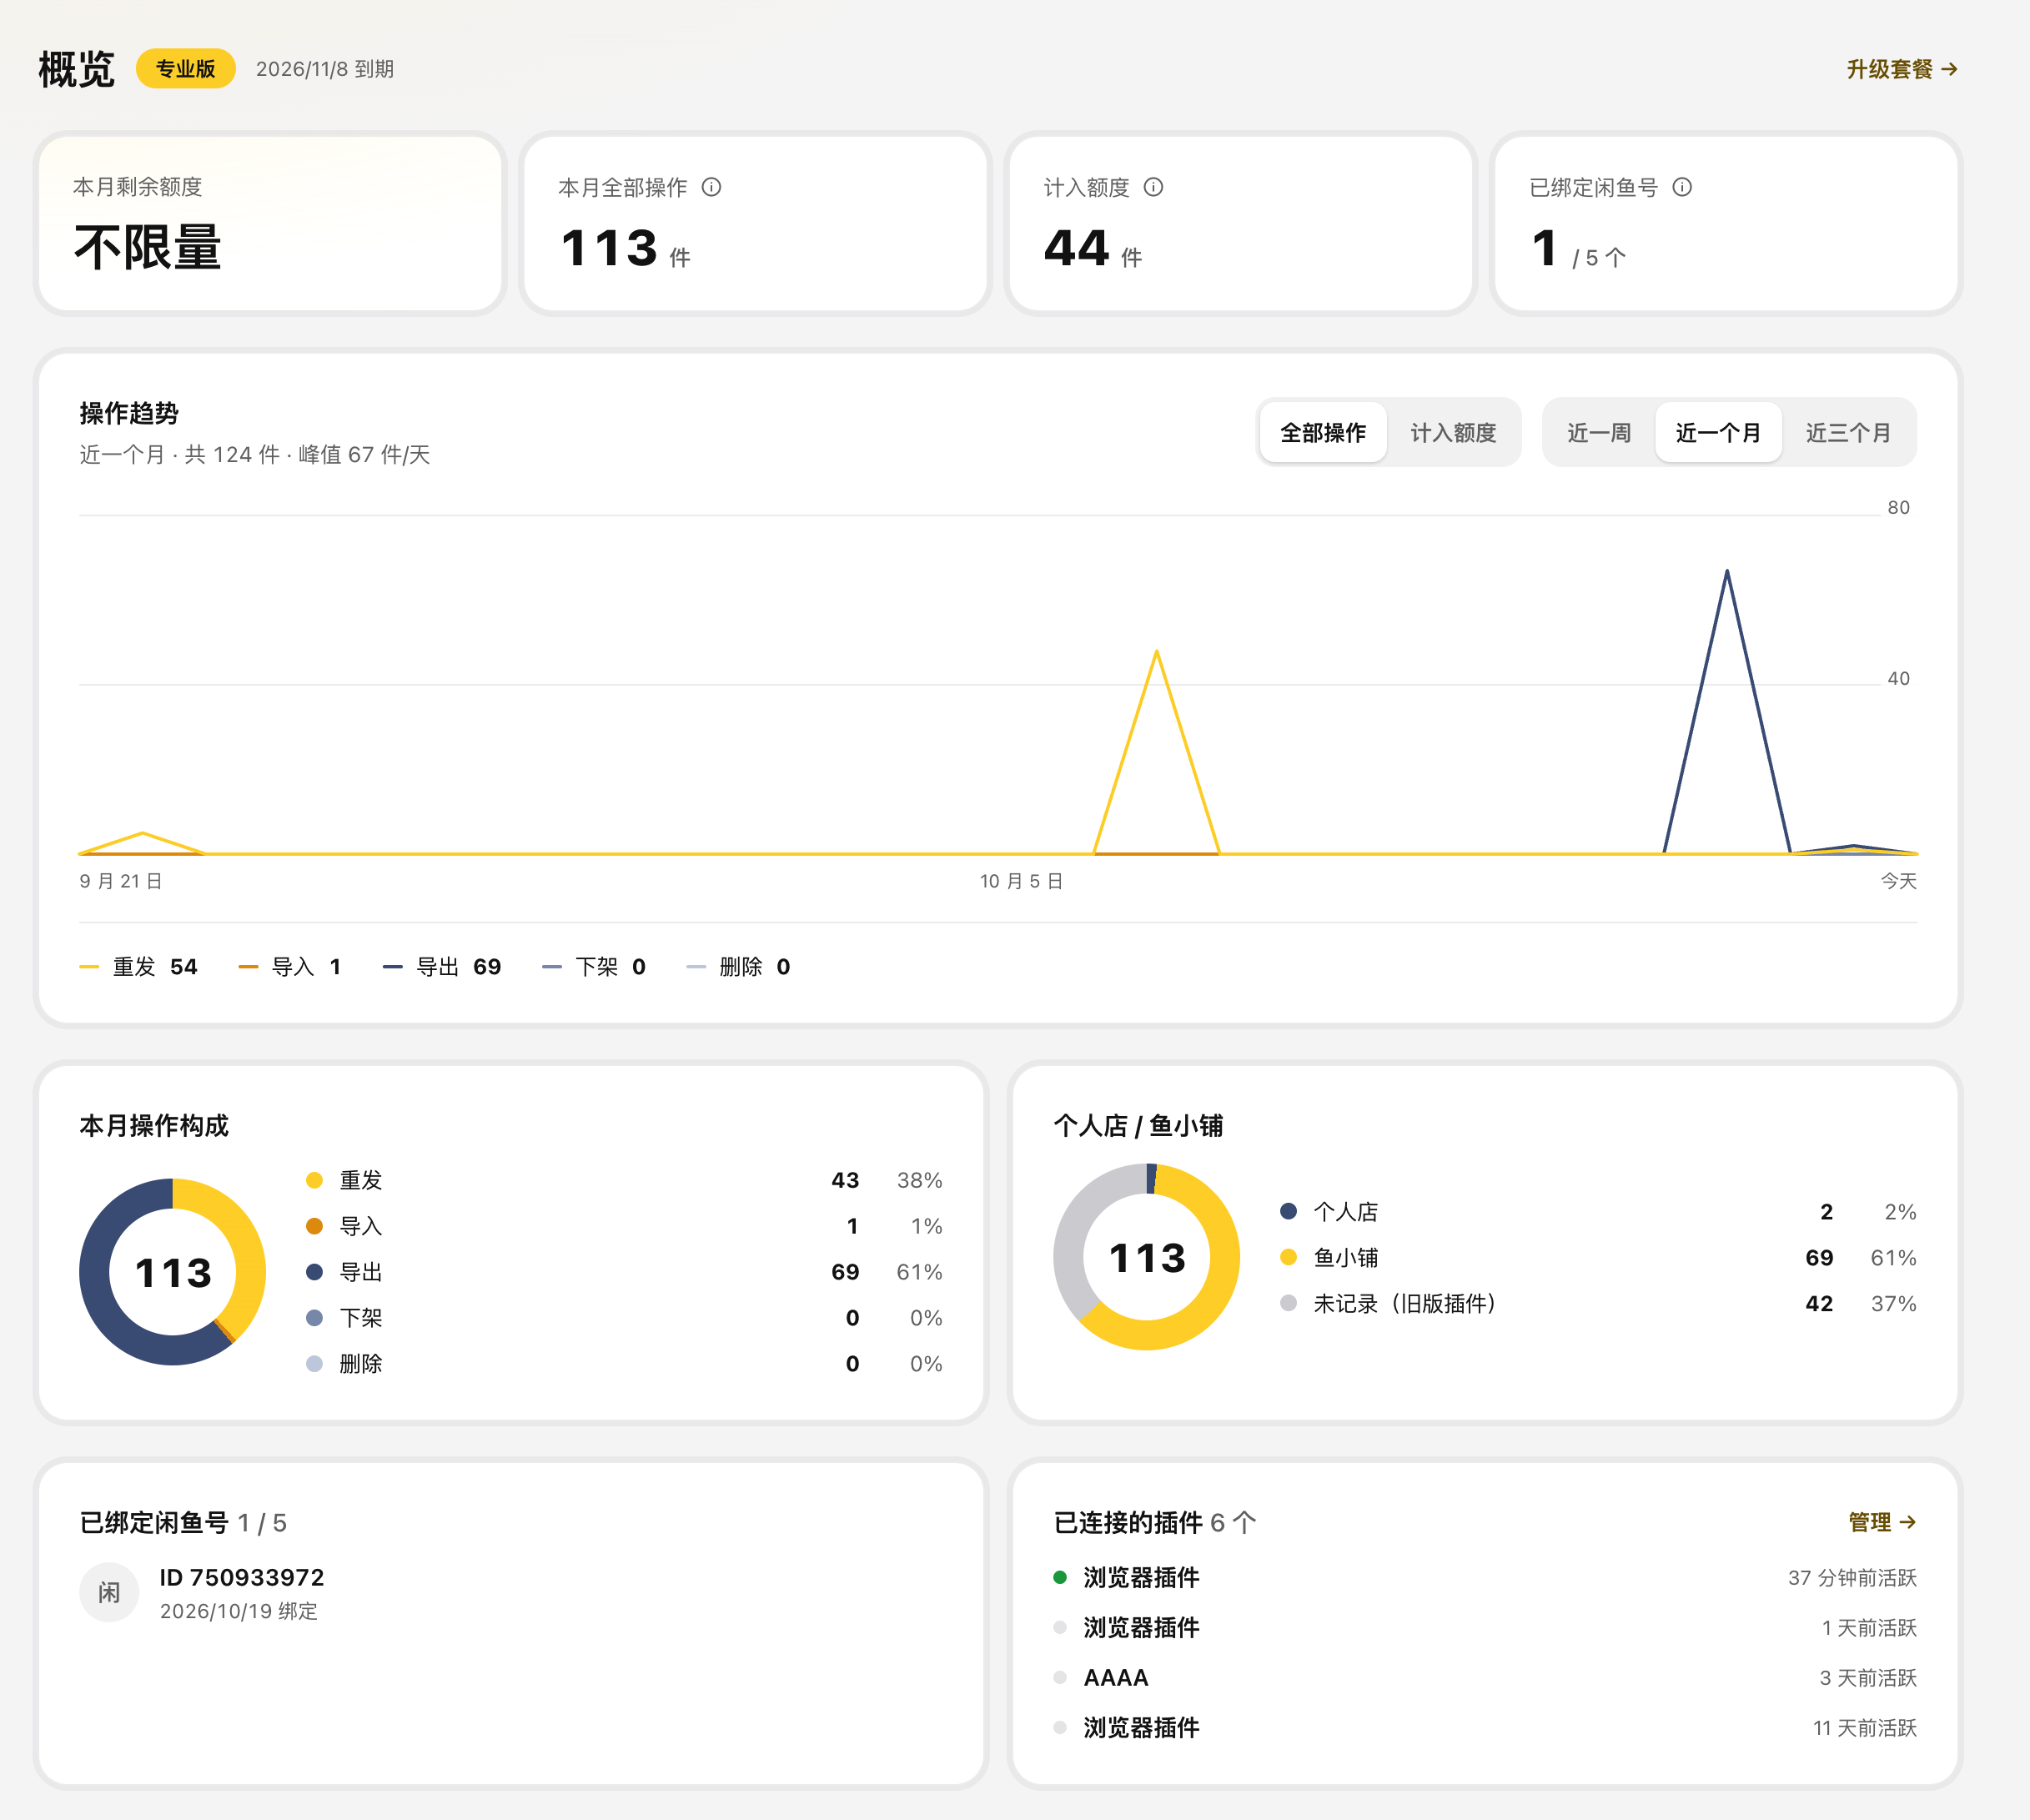
Task: Click info icon beside 本月全部操作
Action: 711,187
